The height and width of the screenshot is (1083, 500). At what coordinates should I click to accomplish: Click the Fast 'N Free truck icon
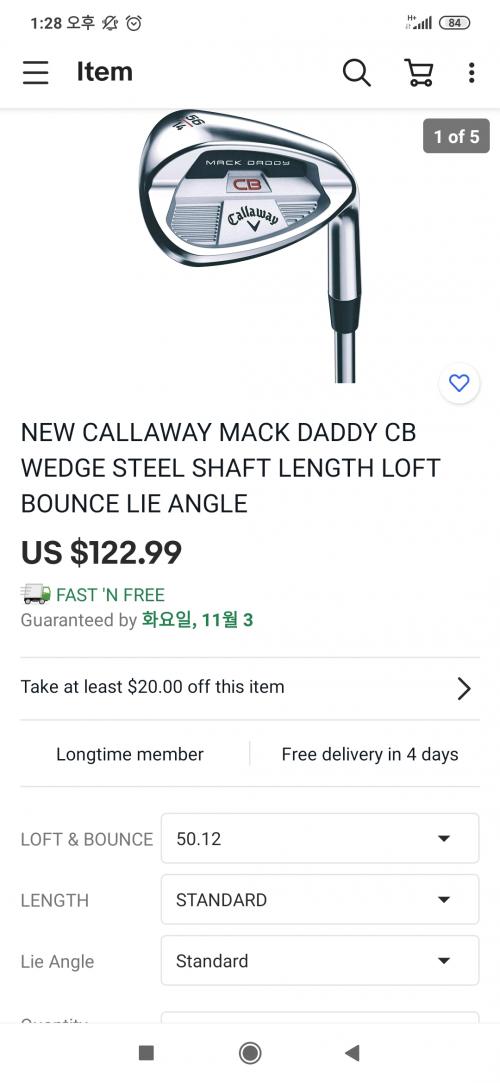[36, 594]
